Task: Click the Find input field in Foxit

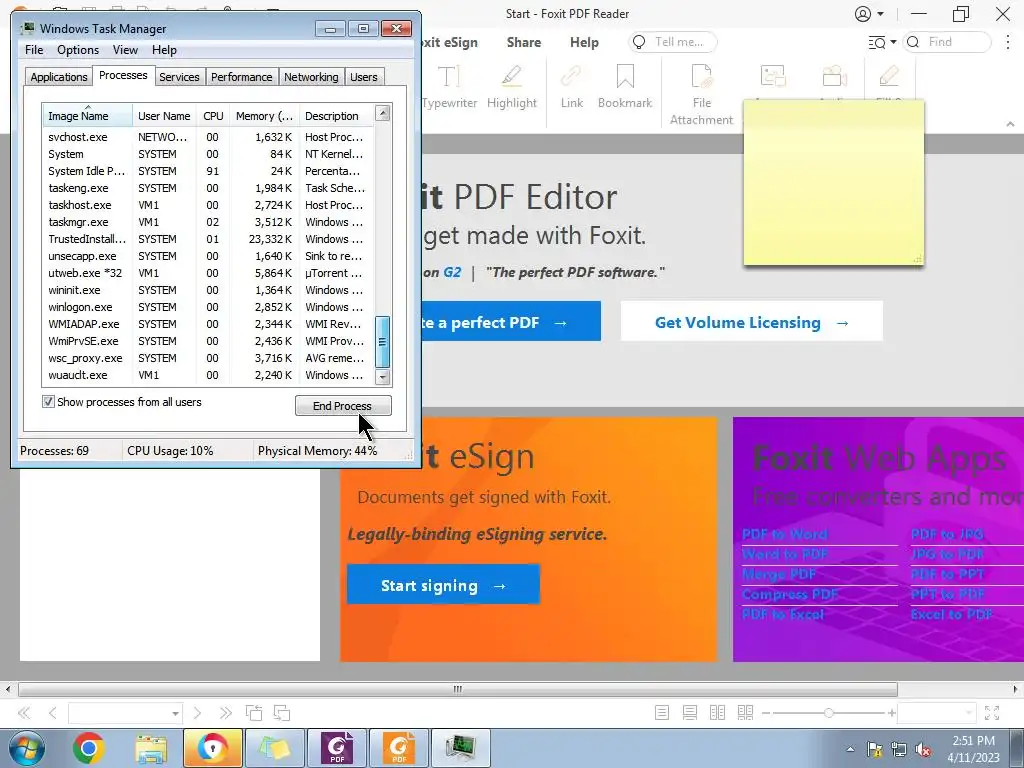Action: click(947, 42)
